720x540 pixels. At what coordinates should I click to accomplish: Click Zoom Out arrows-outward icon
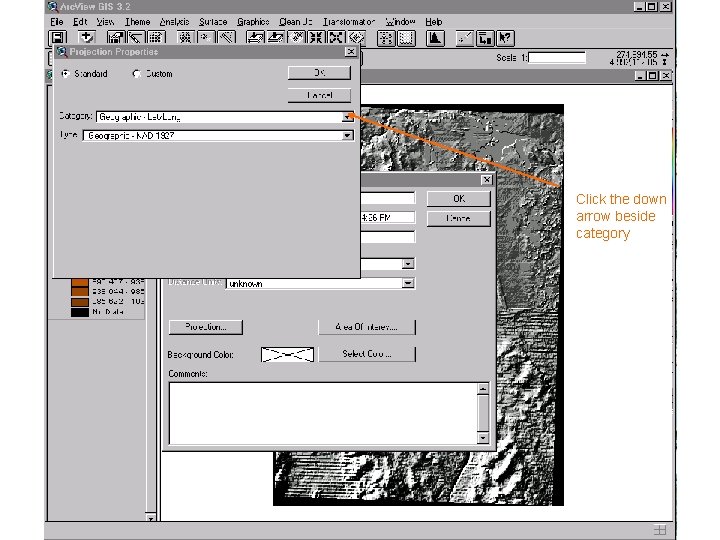(336, 38)
